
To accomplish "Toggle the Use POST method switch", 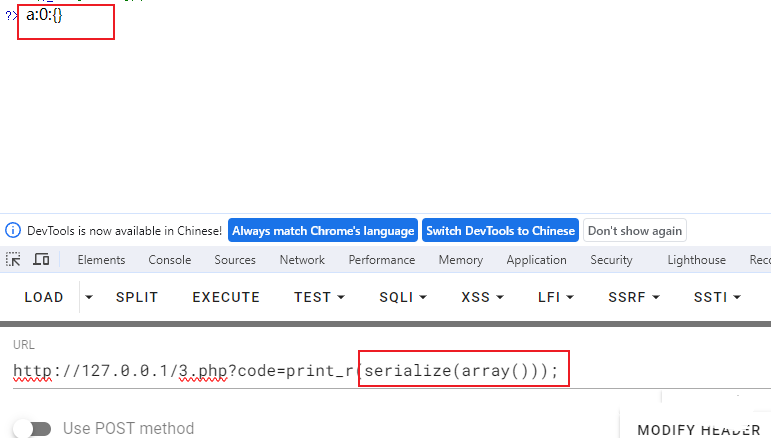I will pos(32,428).
